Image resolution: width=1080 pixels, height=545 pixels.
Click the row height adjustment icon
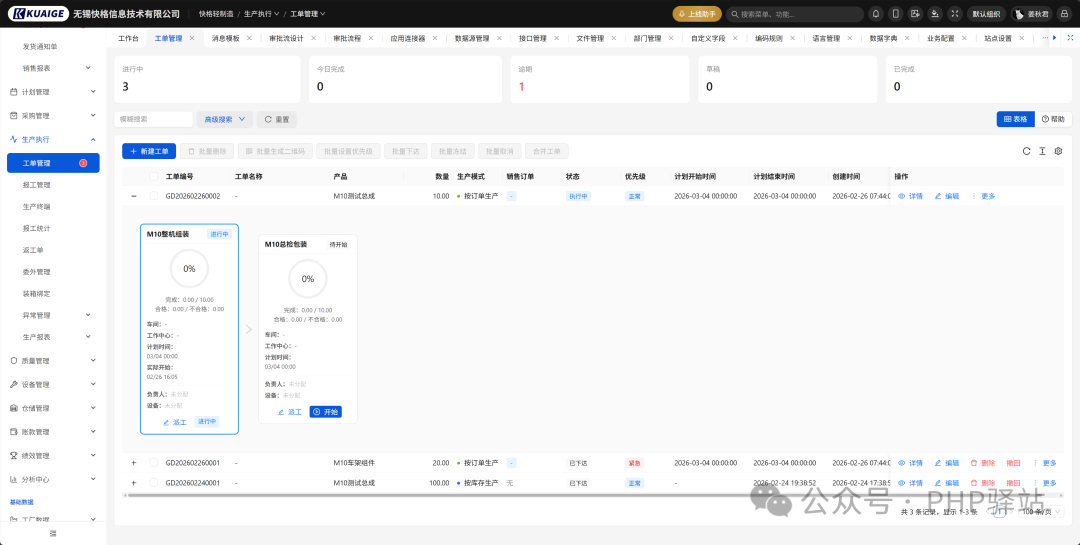point(1043,151)
